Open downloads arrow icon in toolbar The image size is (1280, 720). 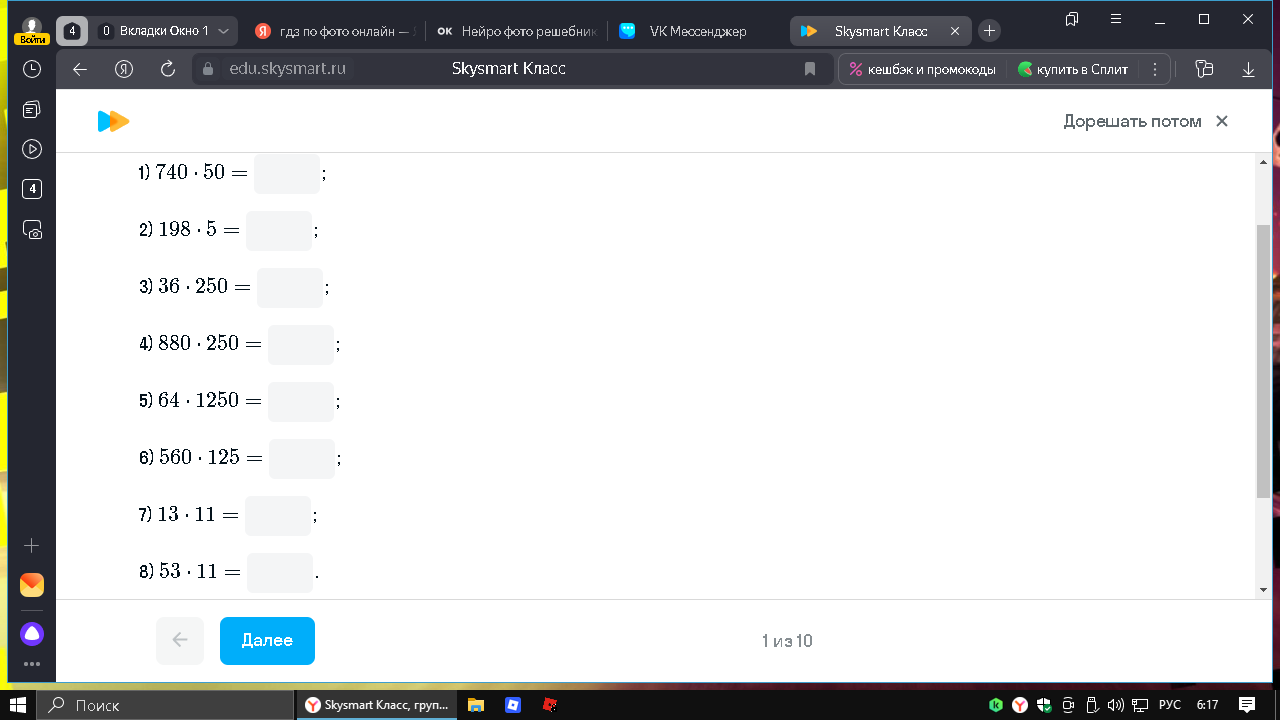coord(1248,69)
